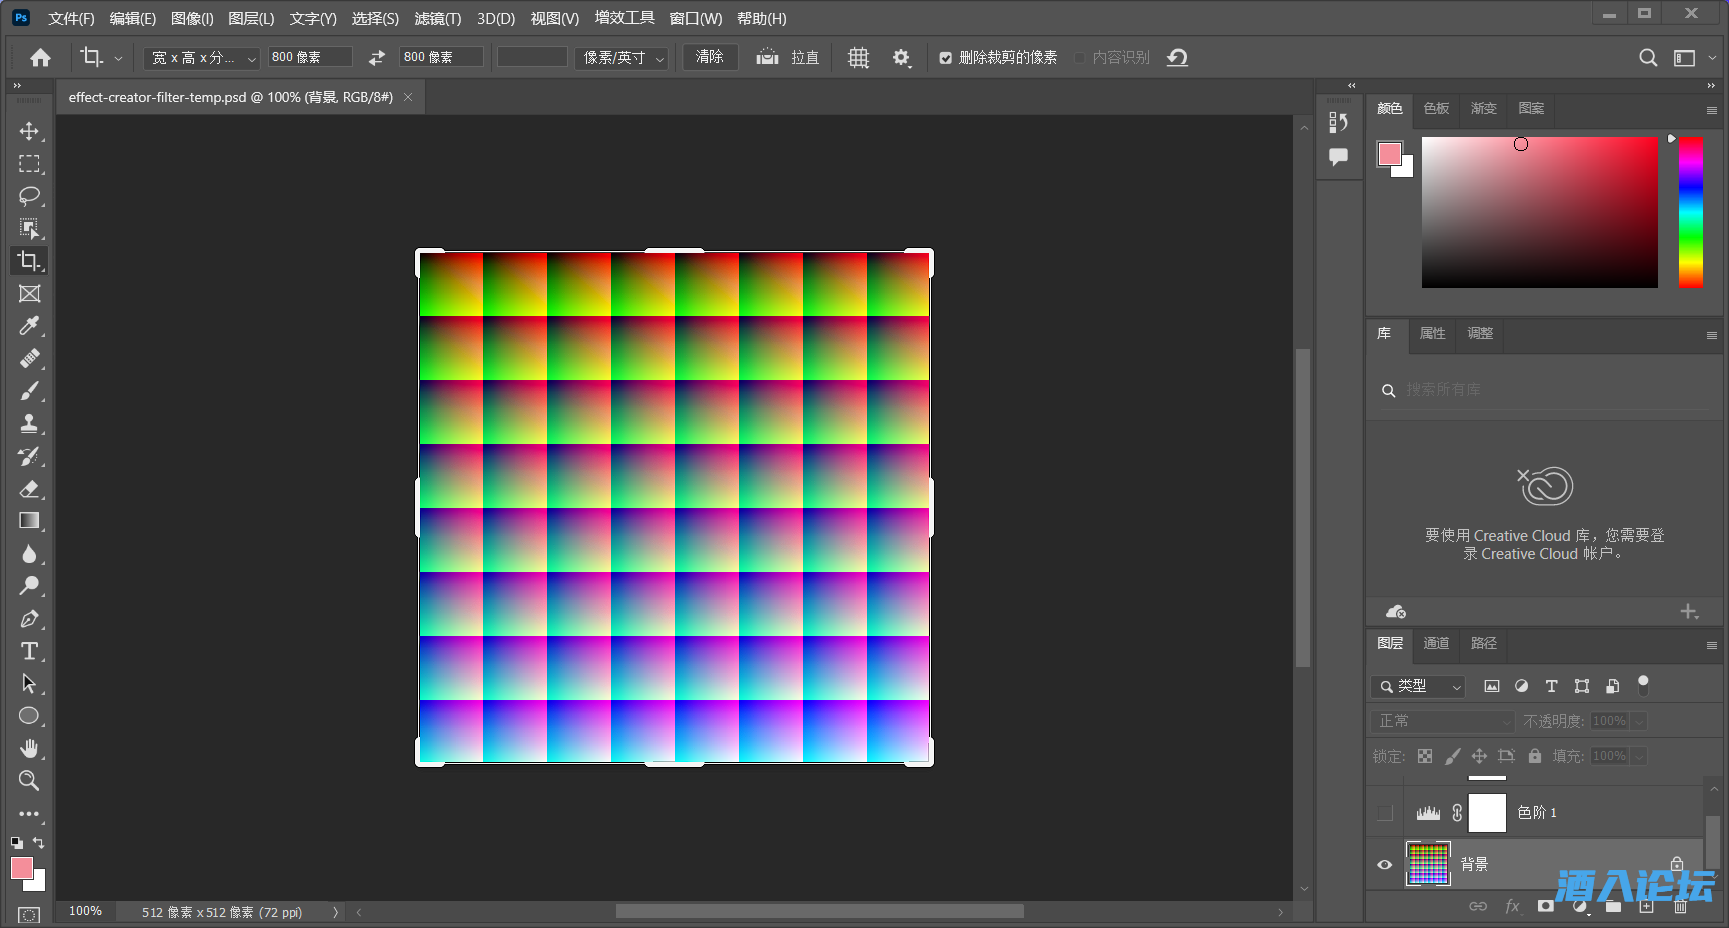Image resolution: width=1729 pixels, height=928 pixels.
Task: Open the 像素/英寸 units dropdown
Action: 622,58
